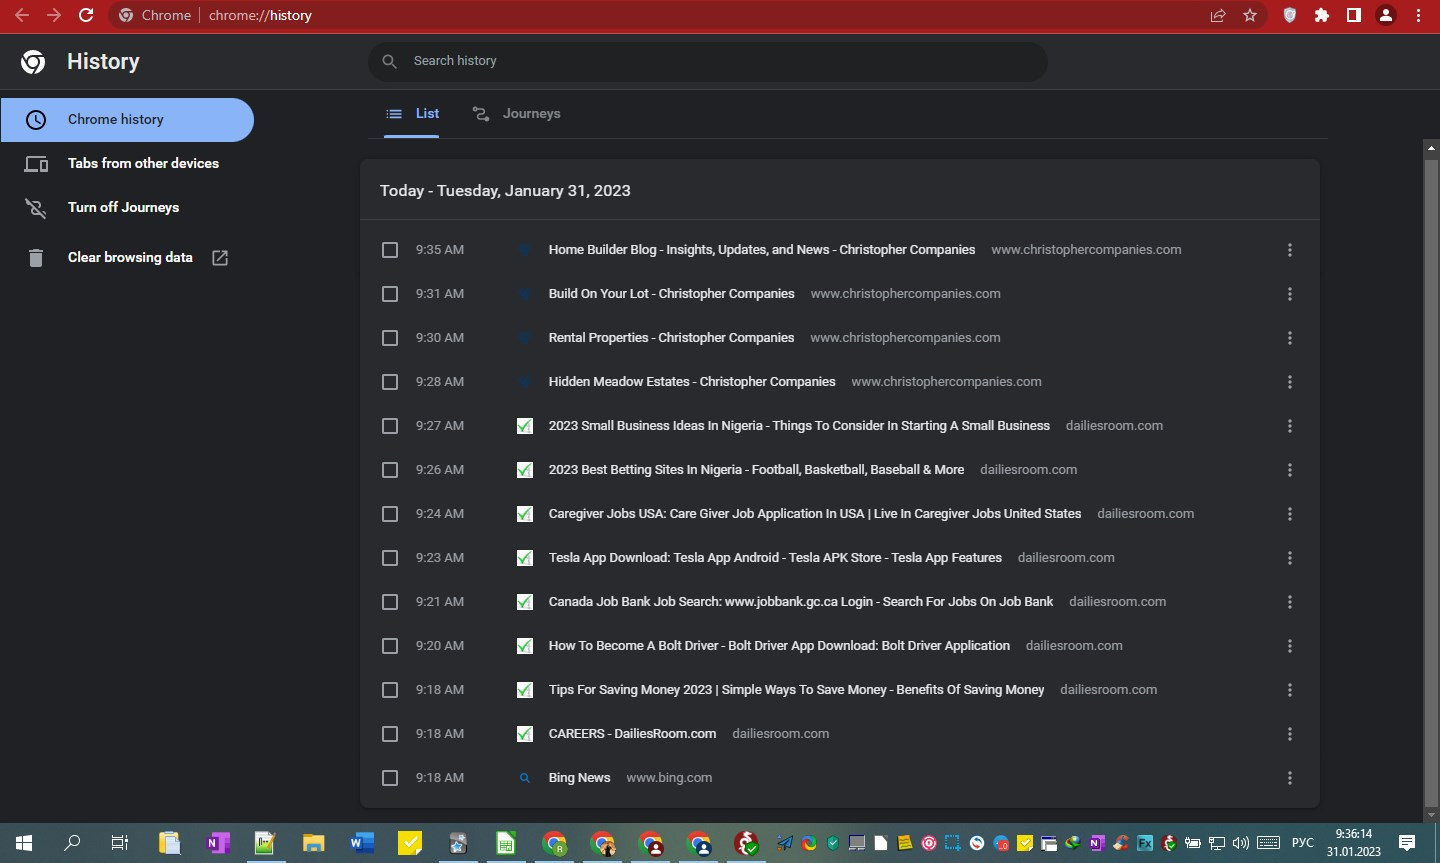Select checkbox for Rental Properties entry
Viewport: 1440px width, 863px height.
click(390, 338)
